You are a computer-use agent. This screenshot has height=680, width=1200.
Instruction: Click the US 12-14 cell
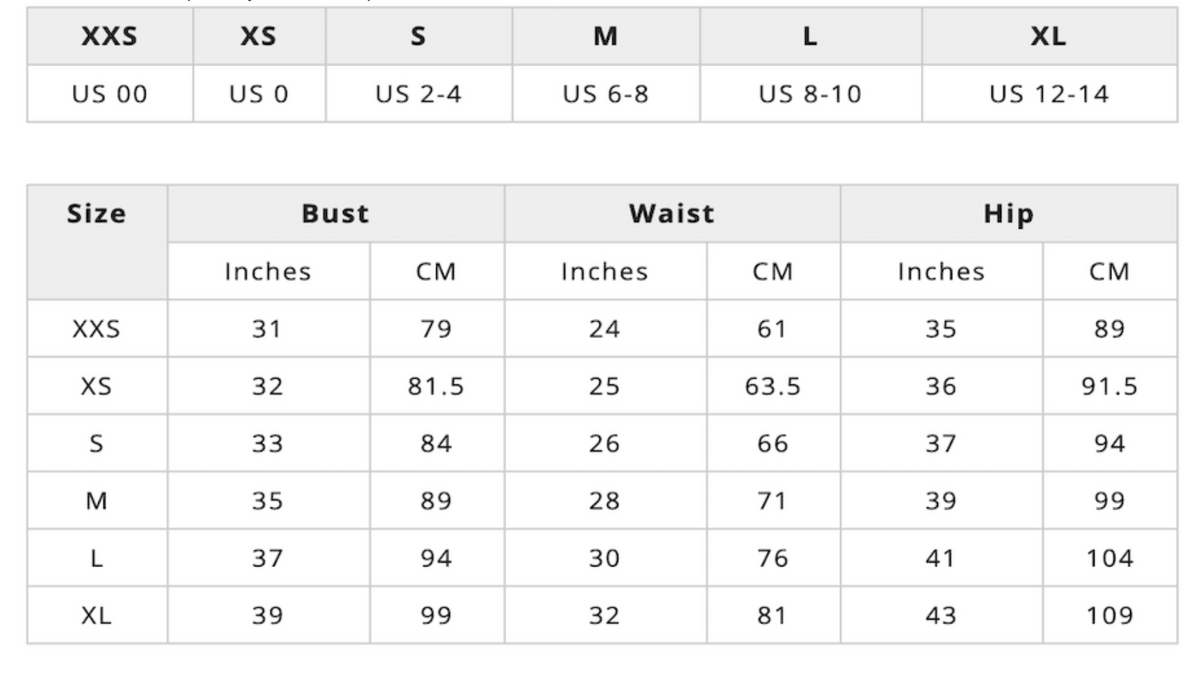(x=1050, y=95)
